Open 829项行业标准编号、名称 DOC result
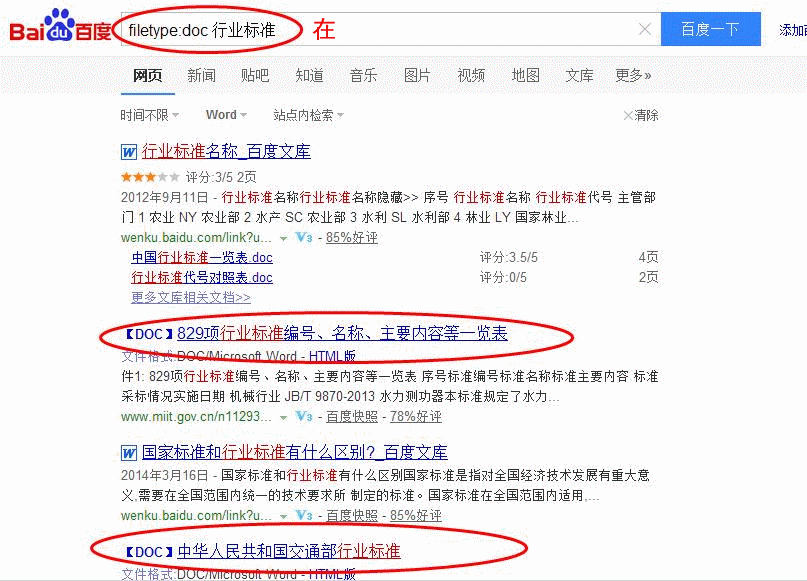Viewport: 807px width, 581px height. click(342, 333)
